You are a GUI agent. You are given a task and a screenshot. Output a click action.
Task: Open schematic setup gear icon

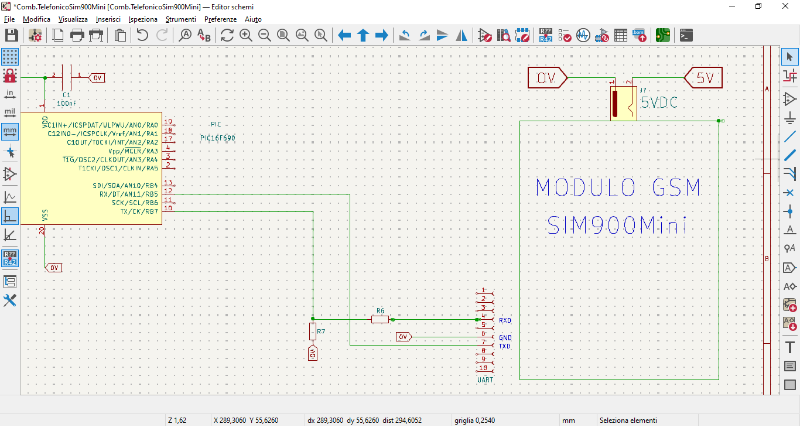35,35
